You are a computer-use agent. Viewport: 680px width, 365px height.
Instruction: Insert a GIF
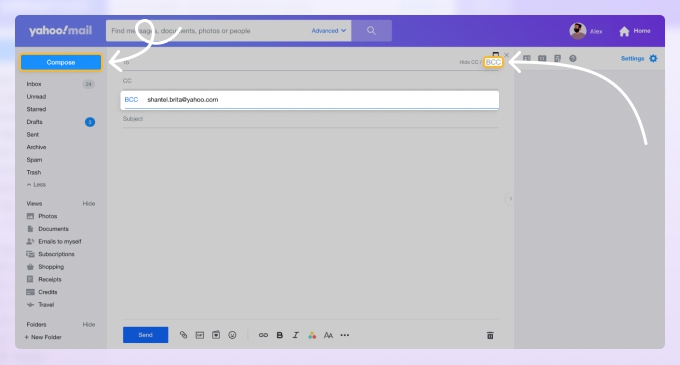pyautogui.click(x=199, y=335)
